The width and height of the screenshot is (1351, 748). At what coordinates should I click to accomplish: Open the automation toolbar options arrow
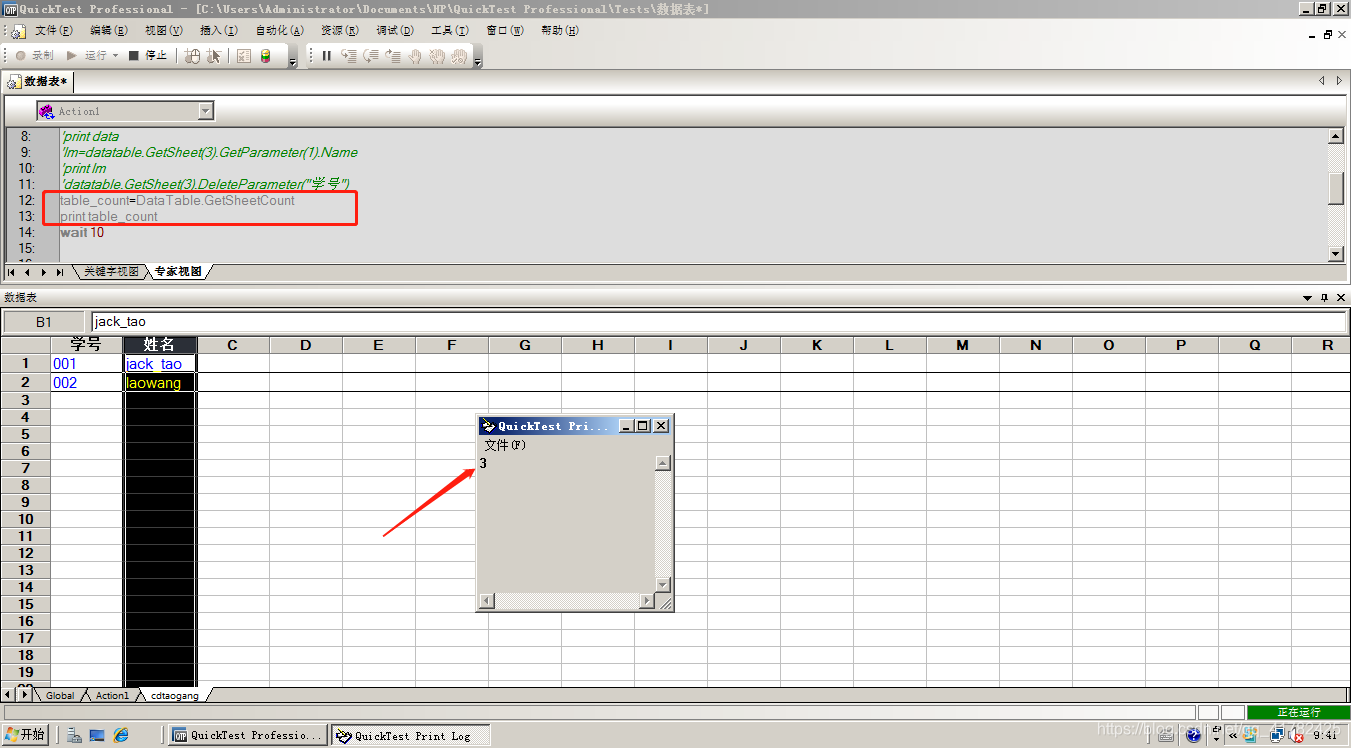[292, 61]
